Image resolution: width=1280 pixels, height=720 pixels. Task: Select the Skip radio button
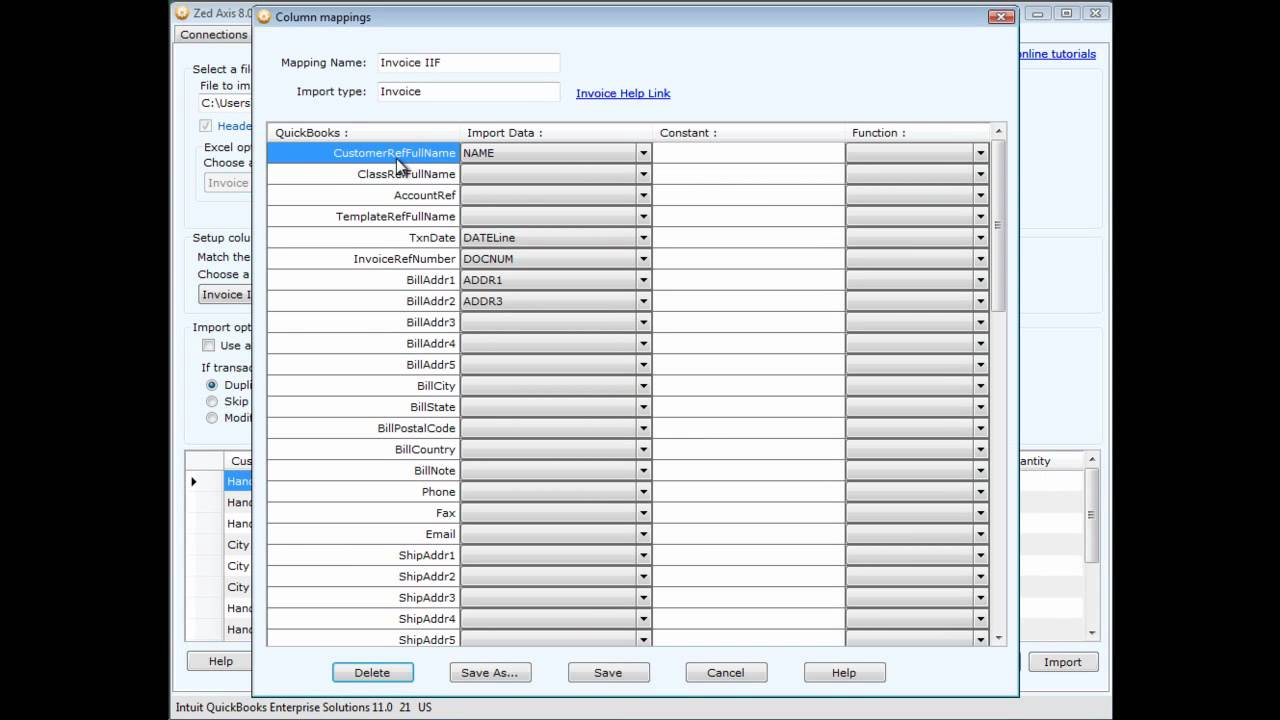pos(211,401)
